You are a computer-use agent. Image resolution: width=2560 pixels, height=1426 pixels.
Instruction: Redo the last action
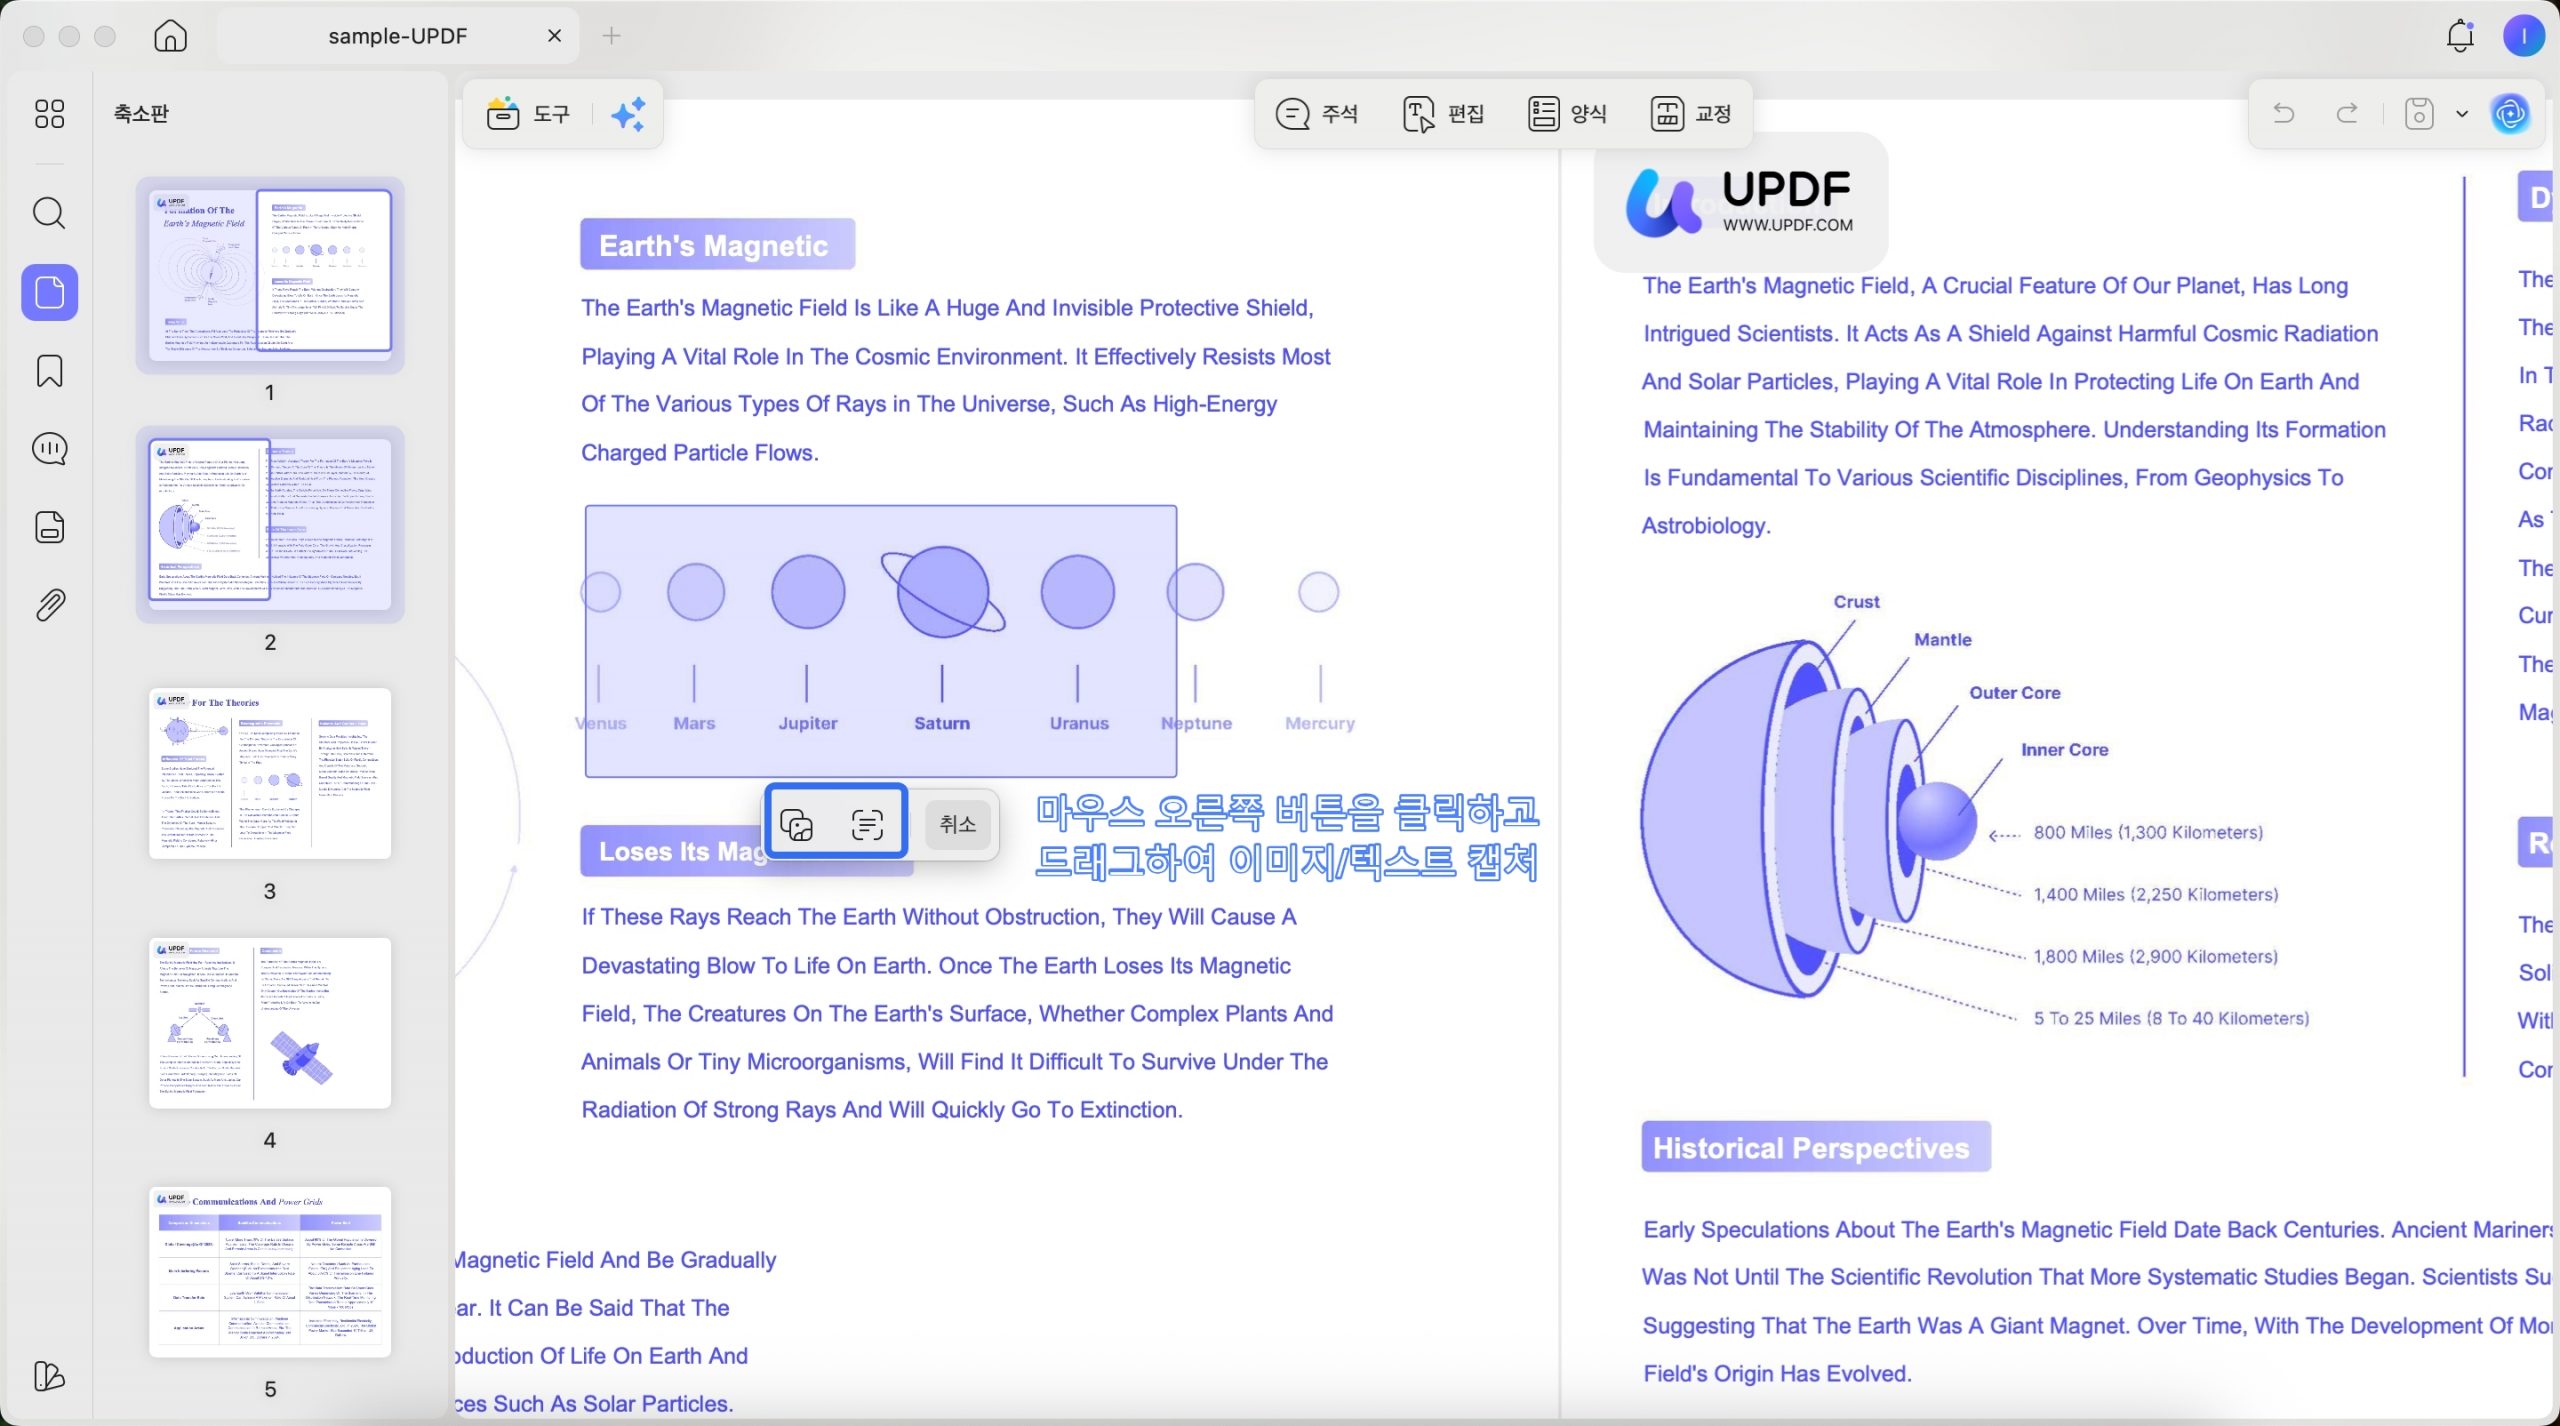(x=2347, y=113)
